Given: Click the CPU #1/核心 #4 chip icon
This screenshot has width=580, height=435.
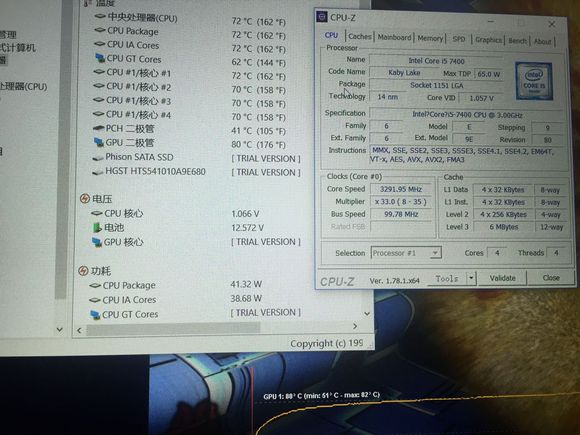Looking at the screenshot, I should (99, 114).
